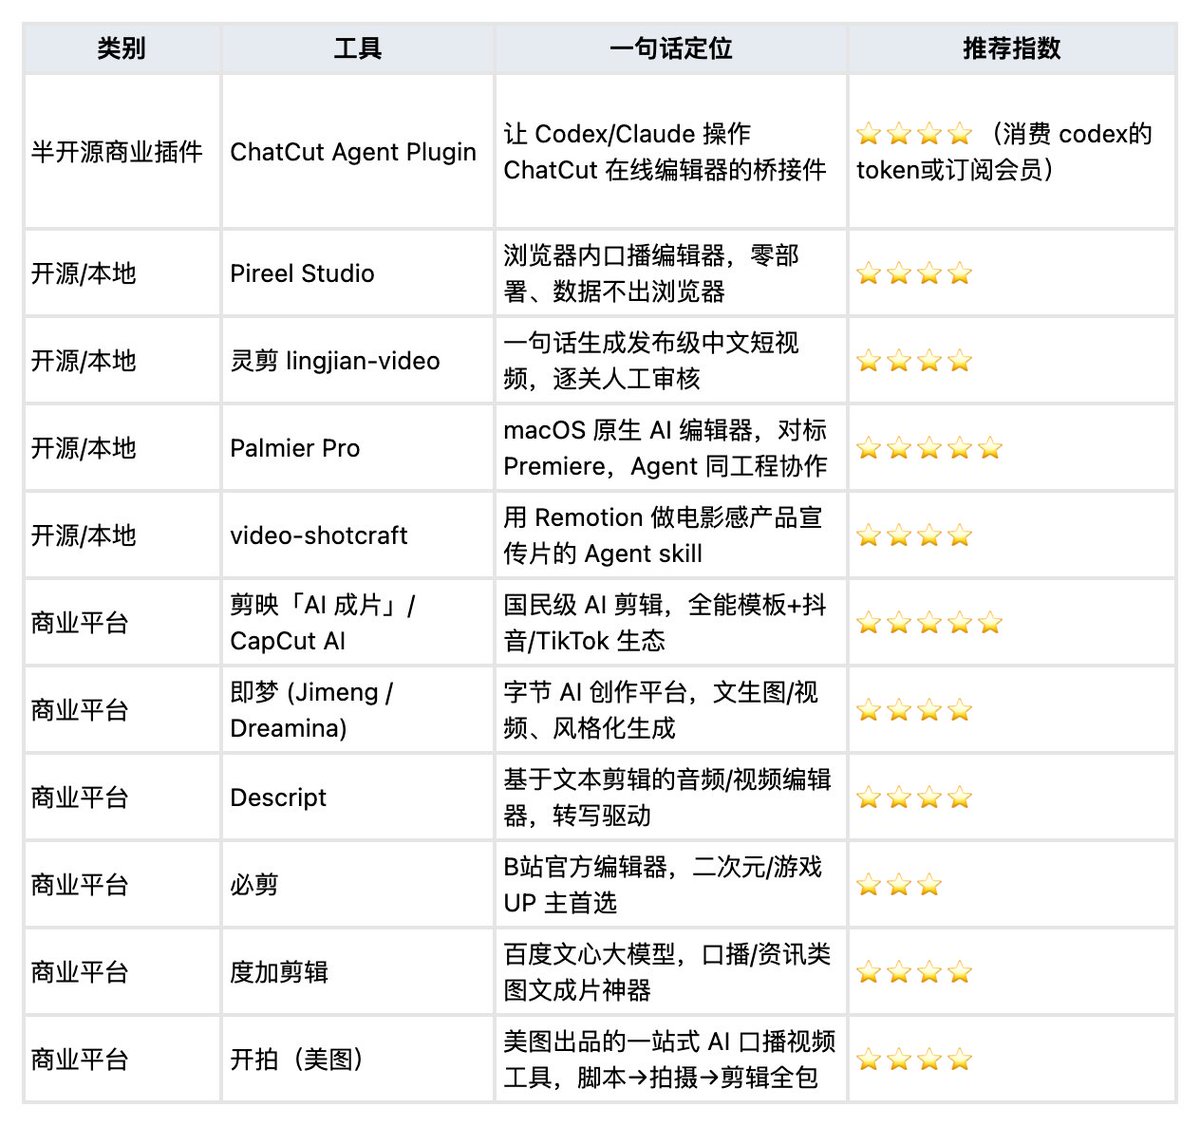
Task: Click the 一句话定位 column header
Action: (670, 48)
